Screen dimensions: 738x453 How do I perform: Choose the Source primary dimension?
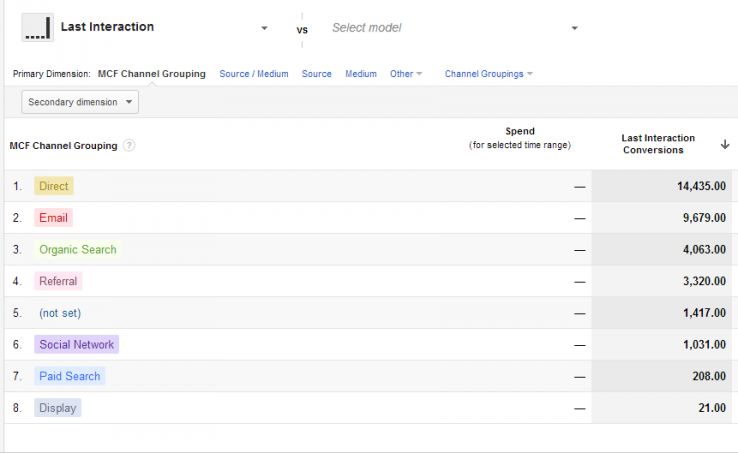click(x=317, y=74)
